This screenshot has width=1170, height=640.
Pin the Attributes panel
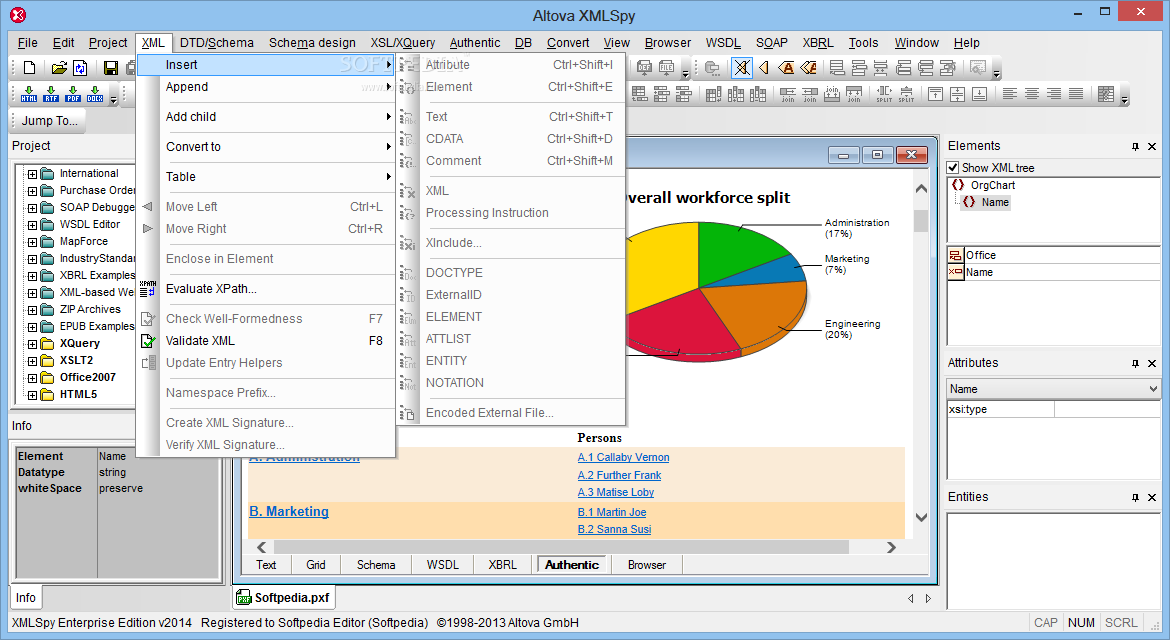pyautogui.click(x=1135, y=363)
